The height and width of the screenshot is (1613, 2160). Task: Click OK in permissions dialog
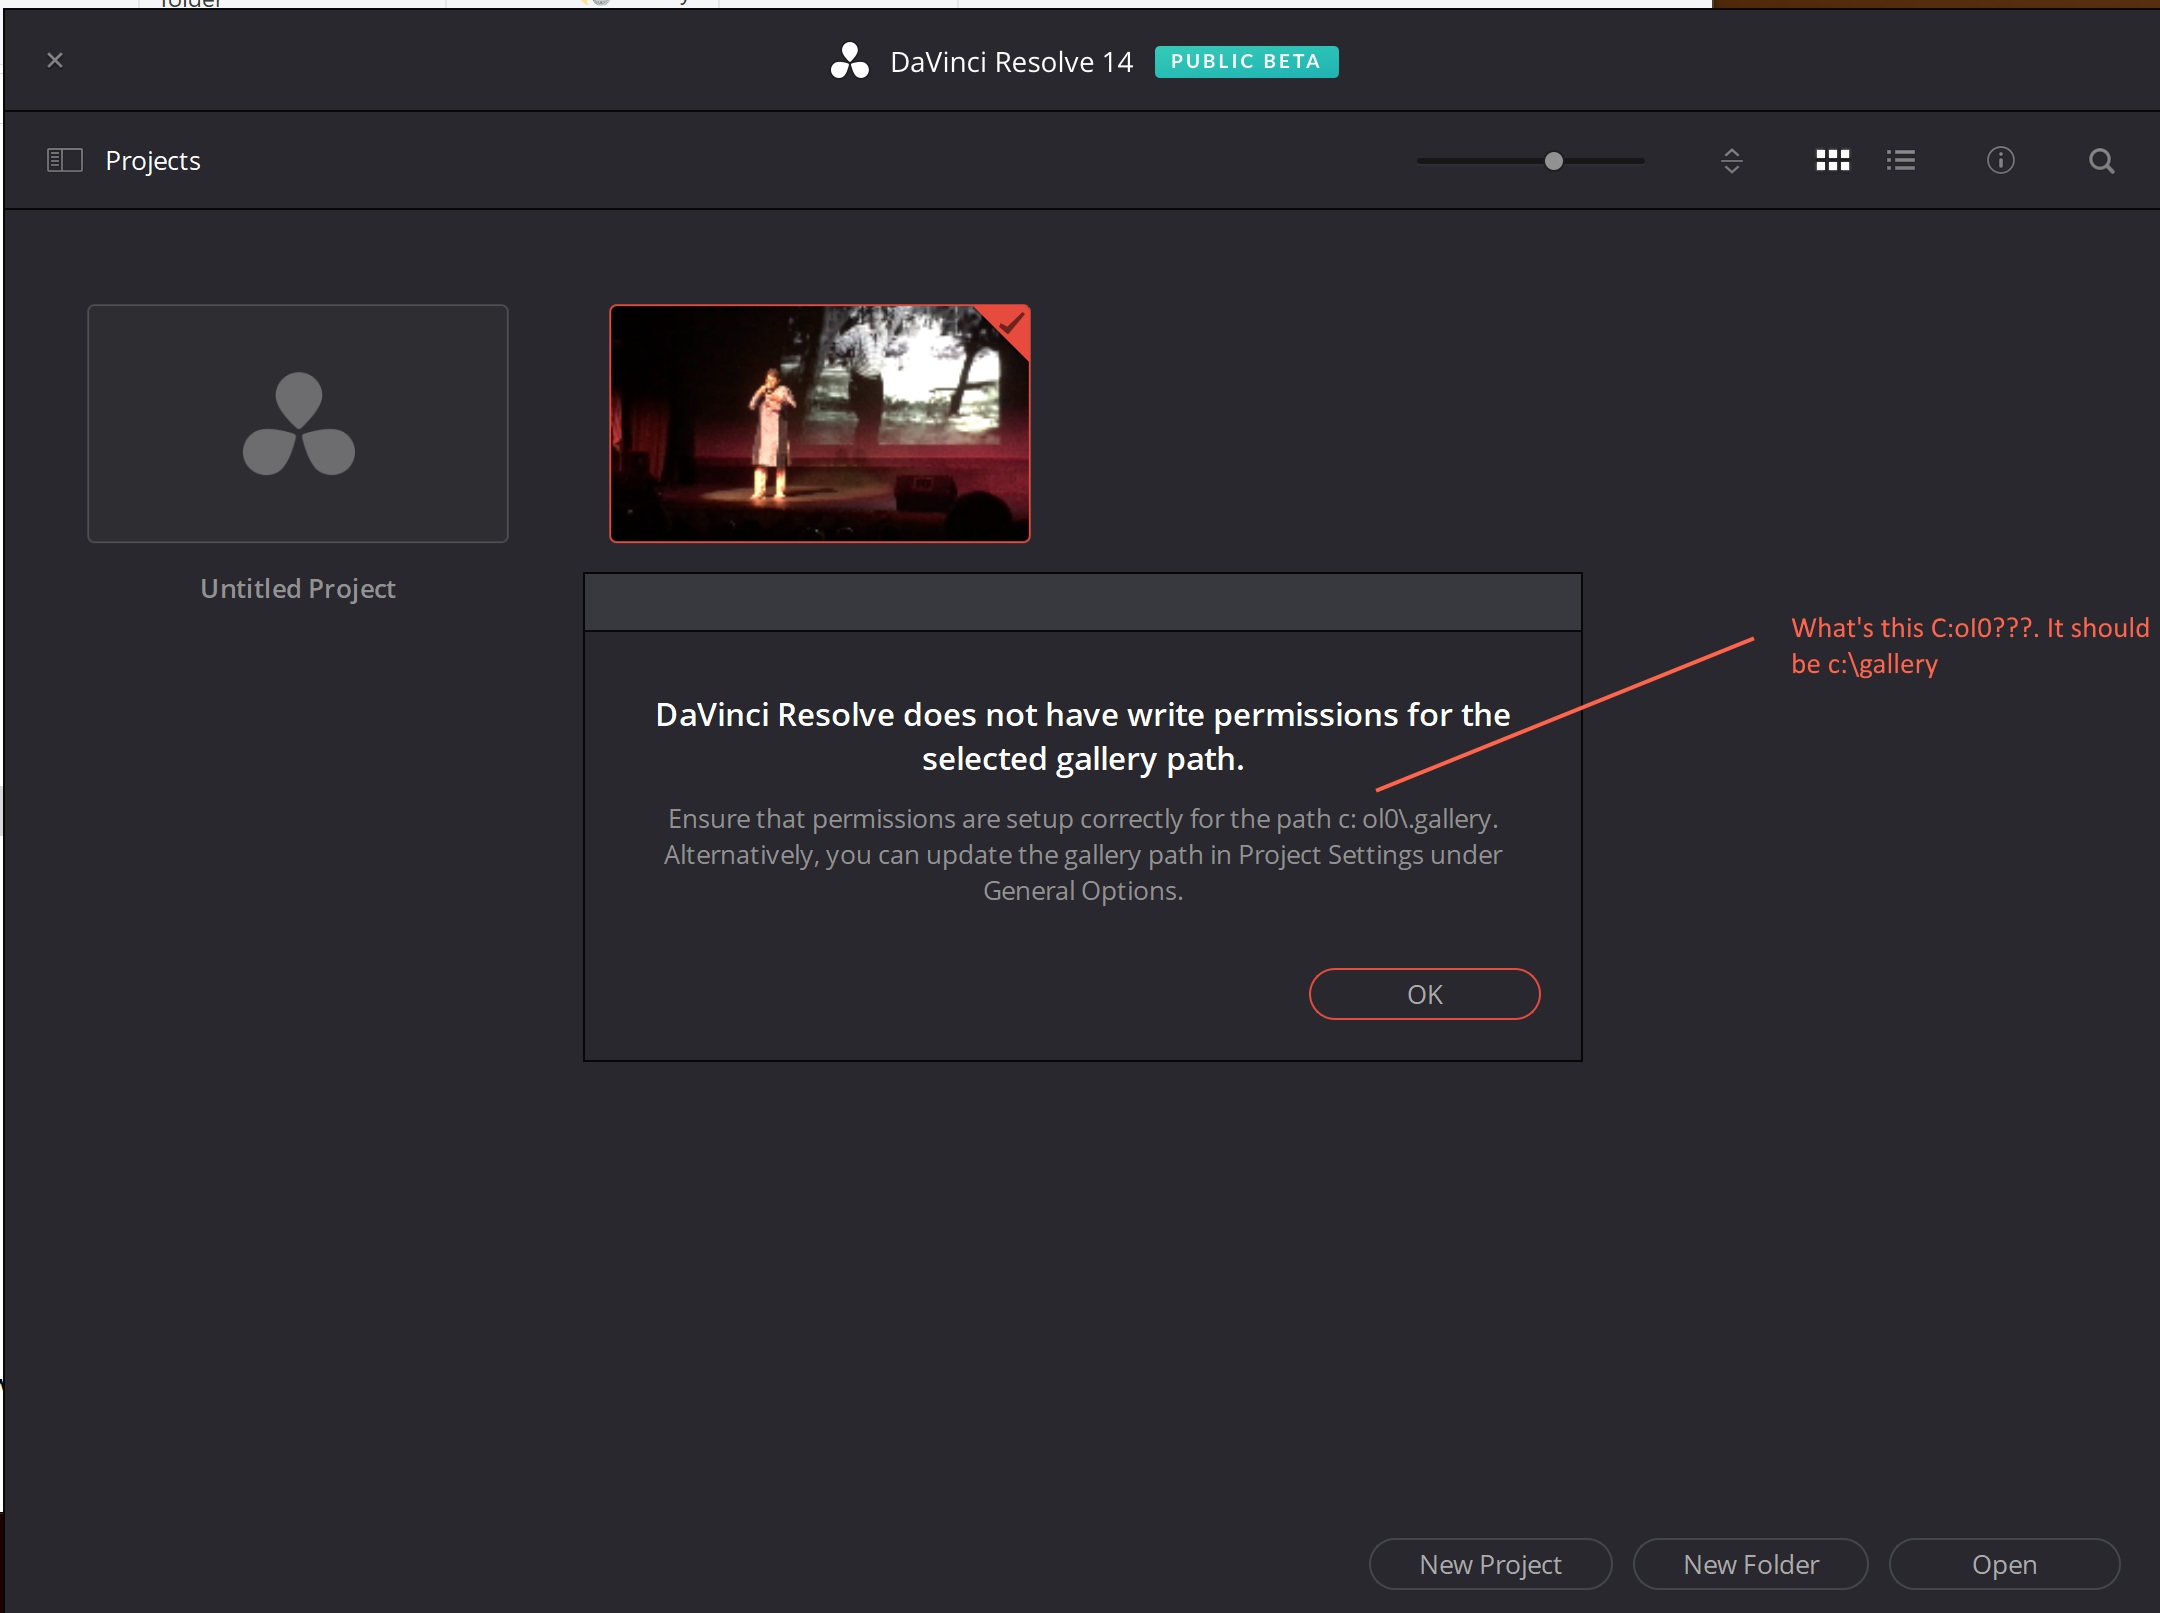1424,994
